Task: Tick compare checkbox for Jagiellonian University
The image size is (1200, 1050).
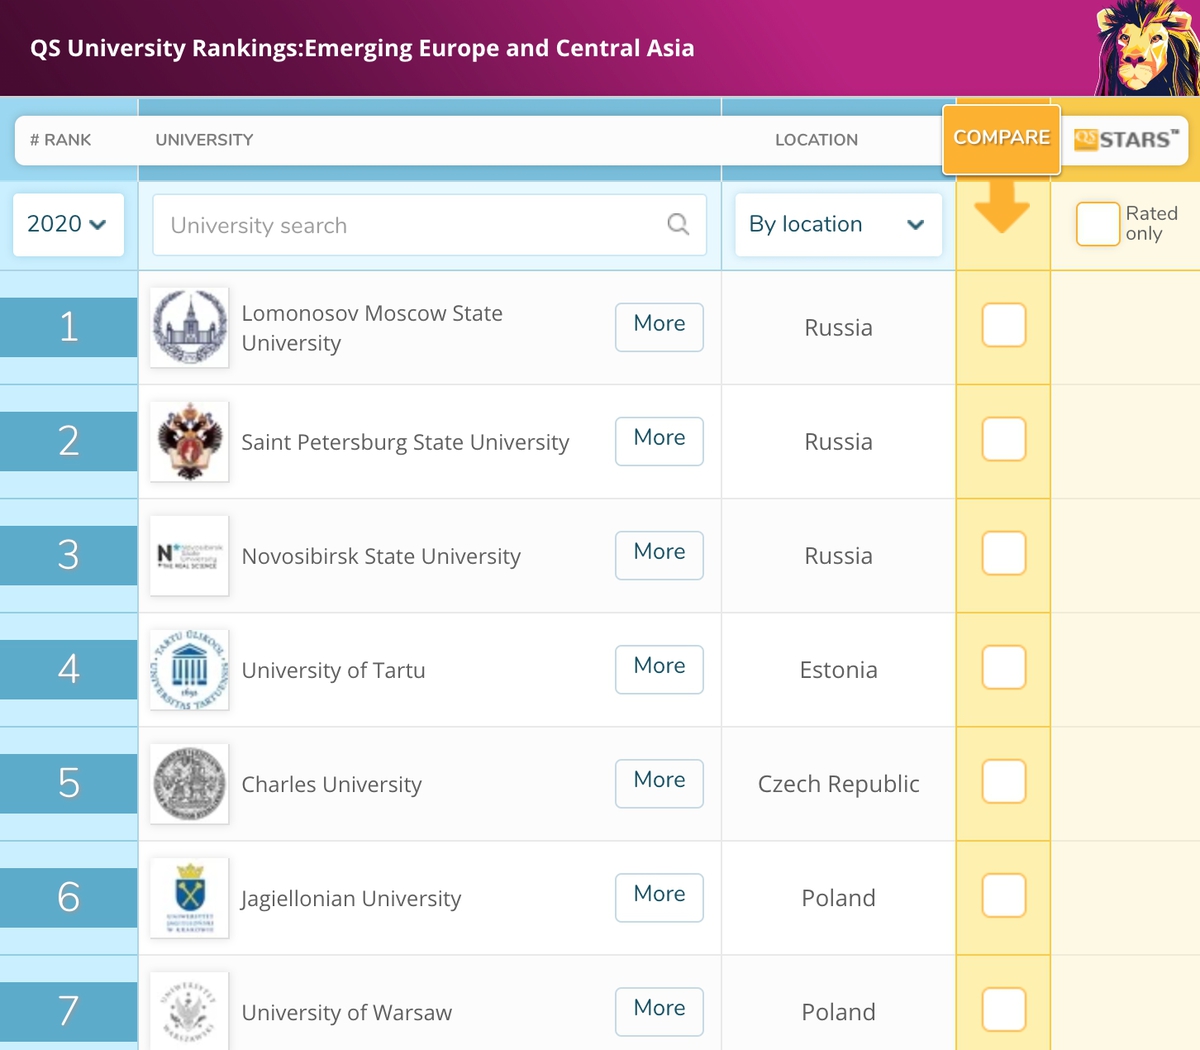Action: (x=1004, y=895)
